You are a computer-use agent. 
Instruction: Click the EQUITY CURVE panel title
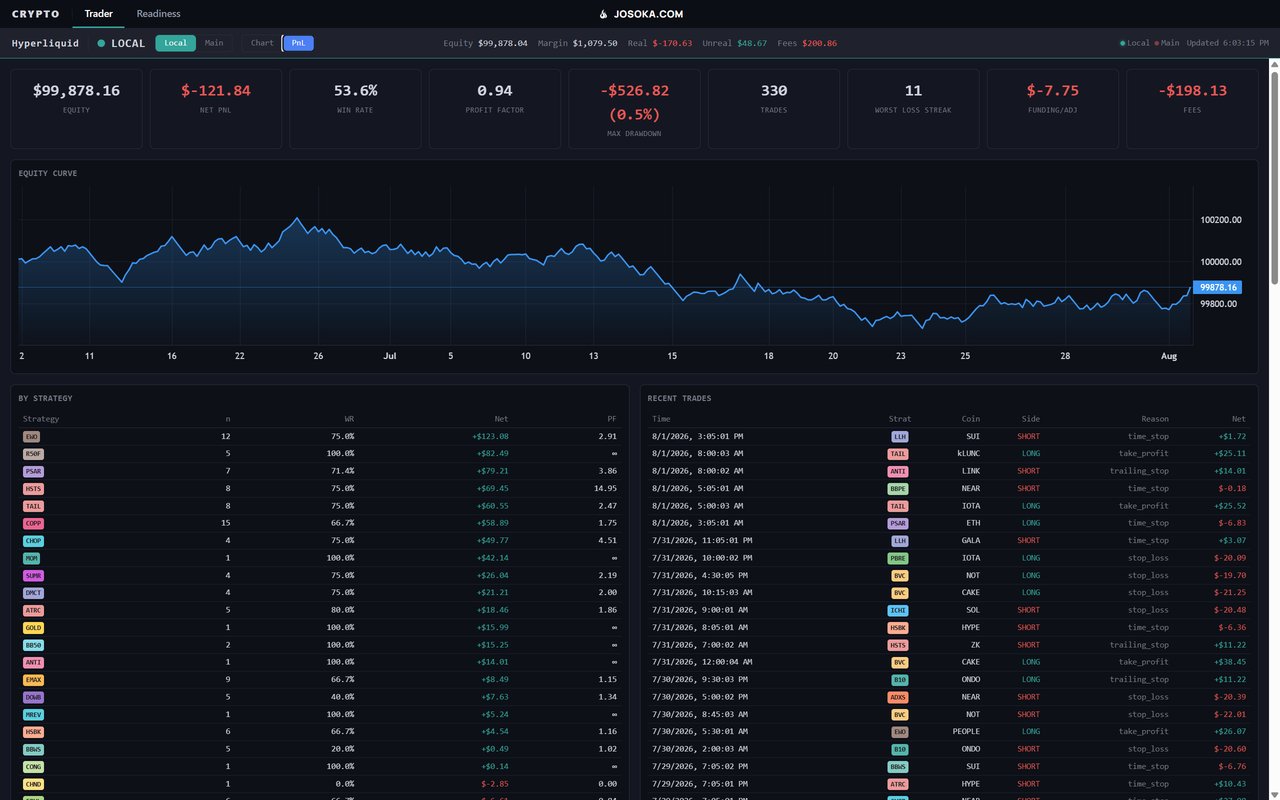[x=48, y=173]
